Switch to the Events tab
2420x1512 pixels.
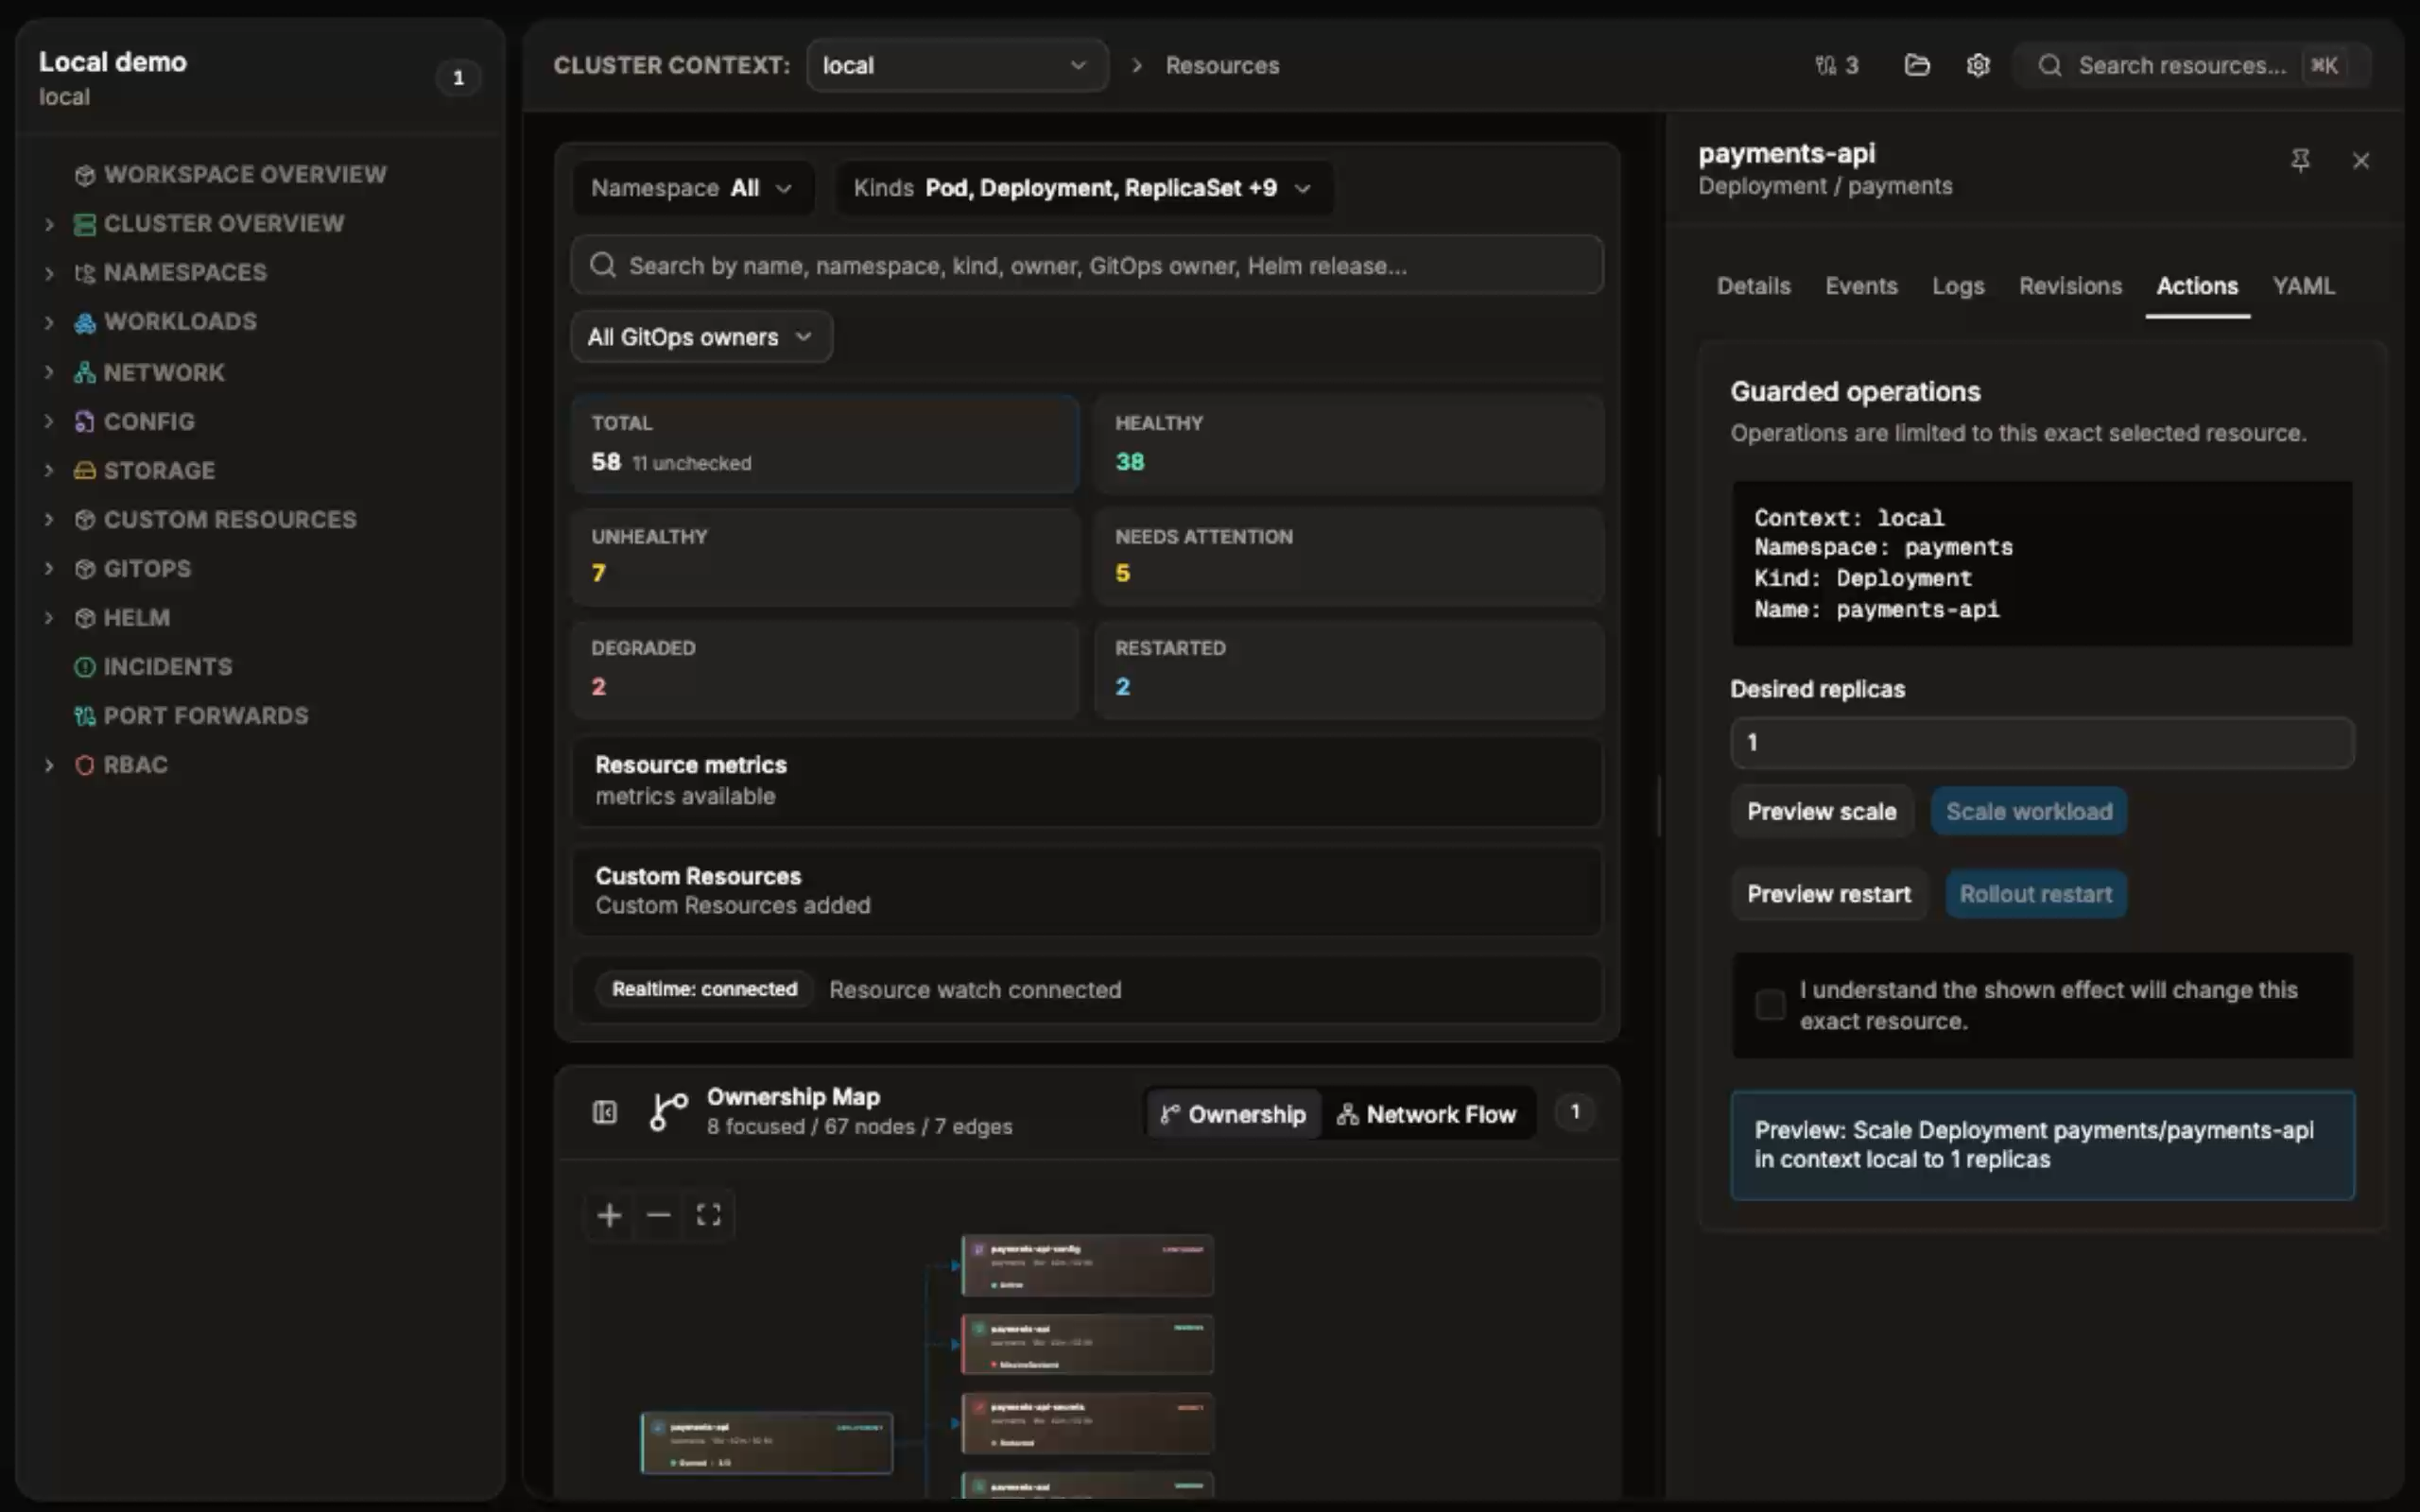(1861, 286)
